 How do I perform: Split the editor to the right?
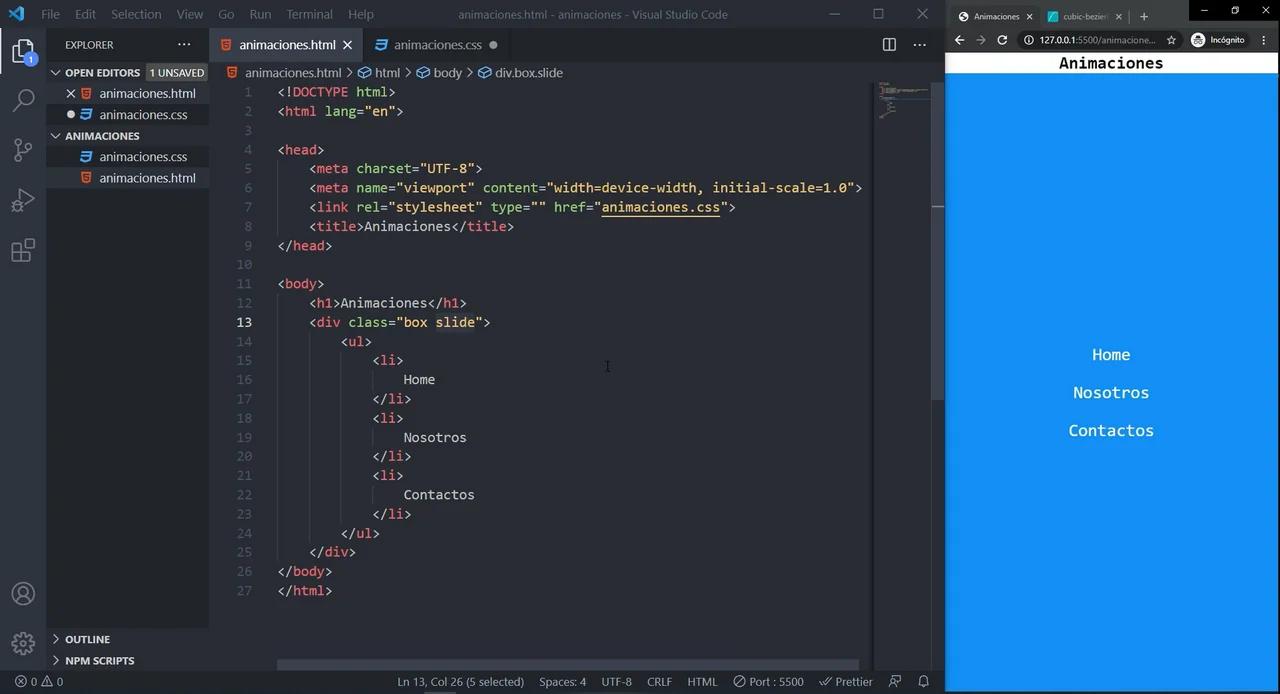[889, 45]
